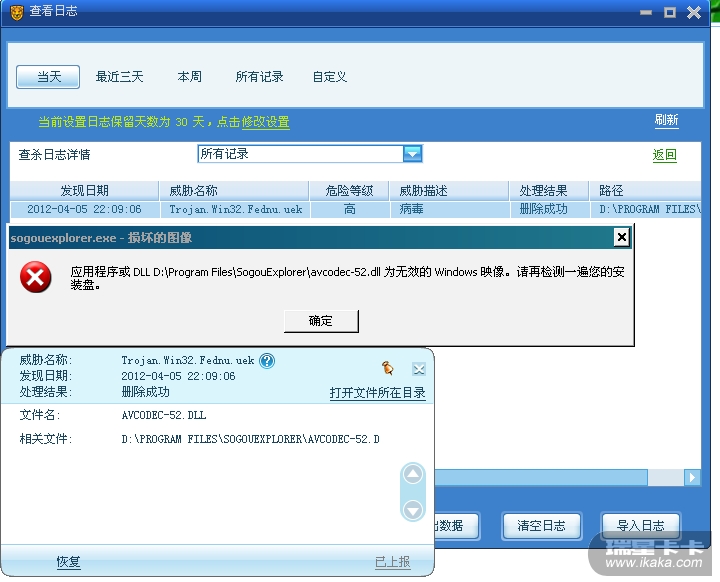Close the 查看日志 window
This screenshot has width=720, height=582.
pos(694,12)
